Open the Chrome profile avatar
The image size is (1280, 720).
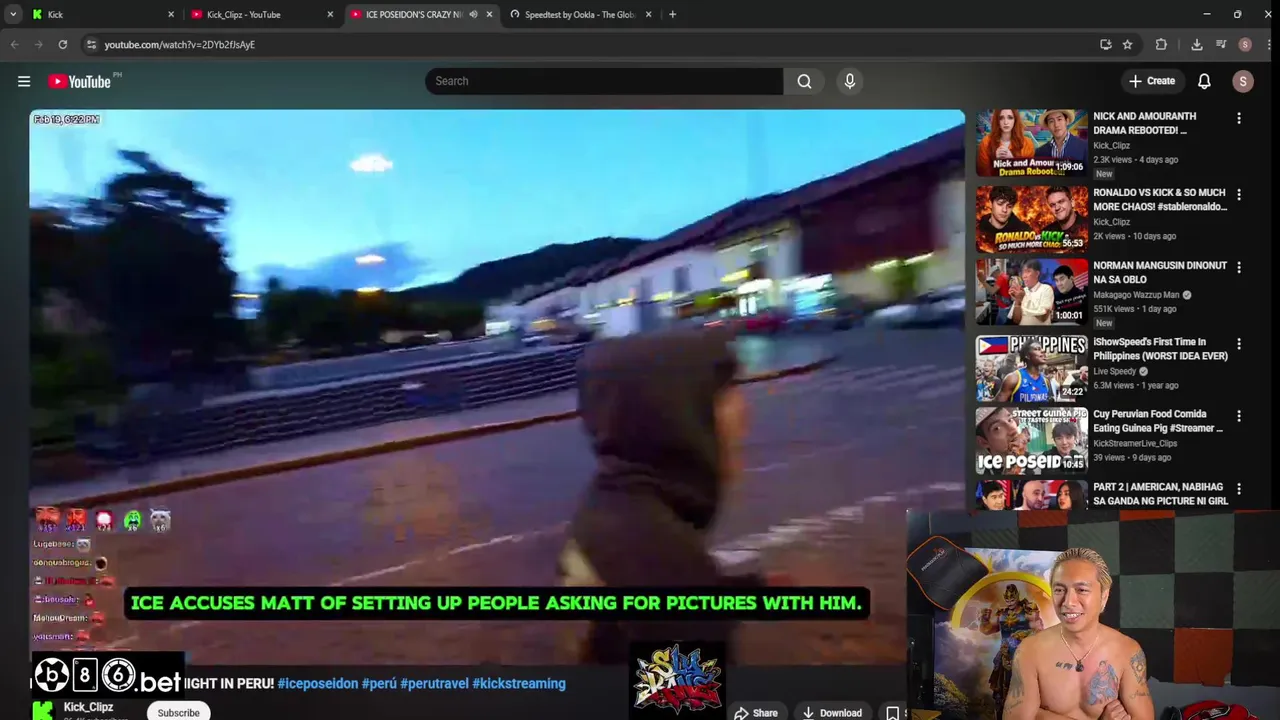pos(1244,44)
